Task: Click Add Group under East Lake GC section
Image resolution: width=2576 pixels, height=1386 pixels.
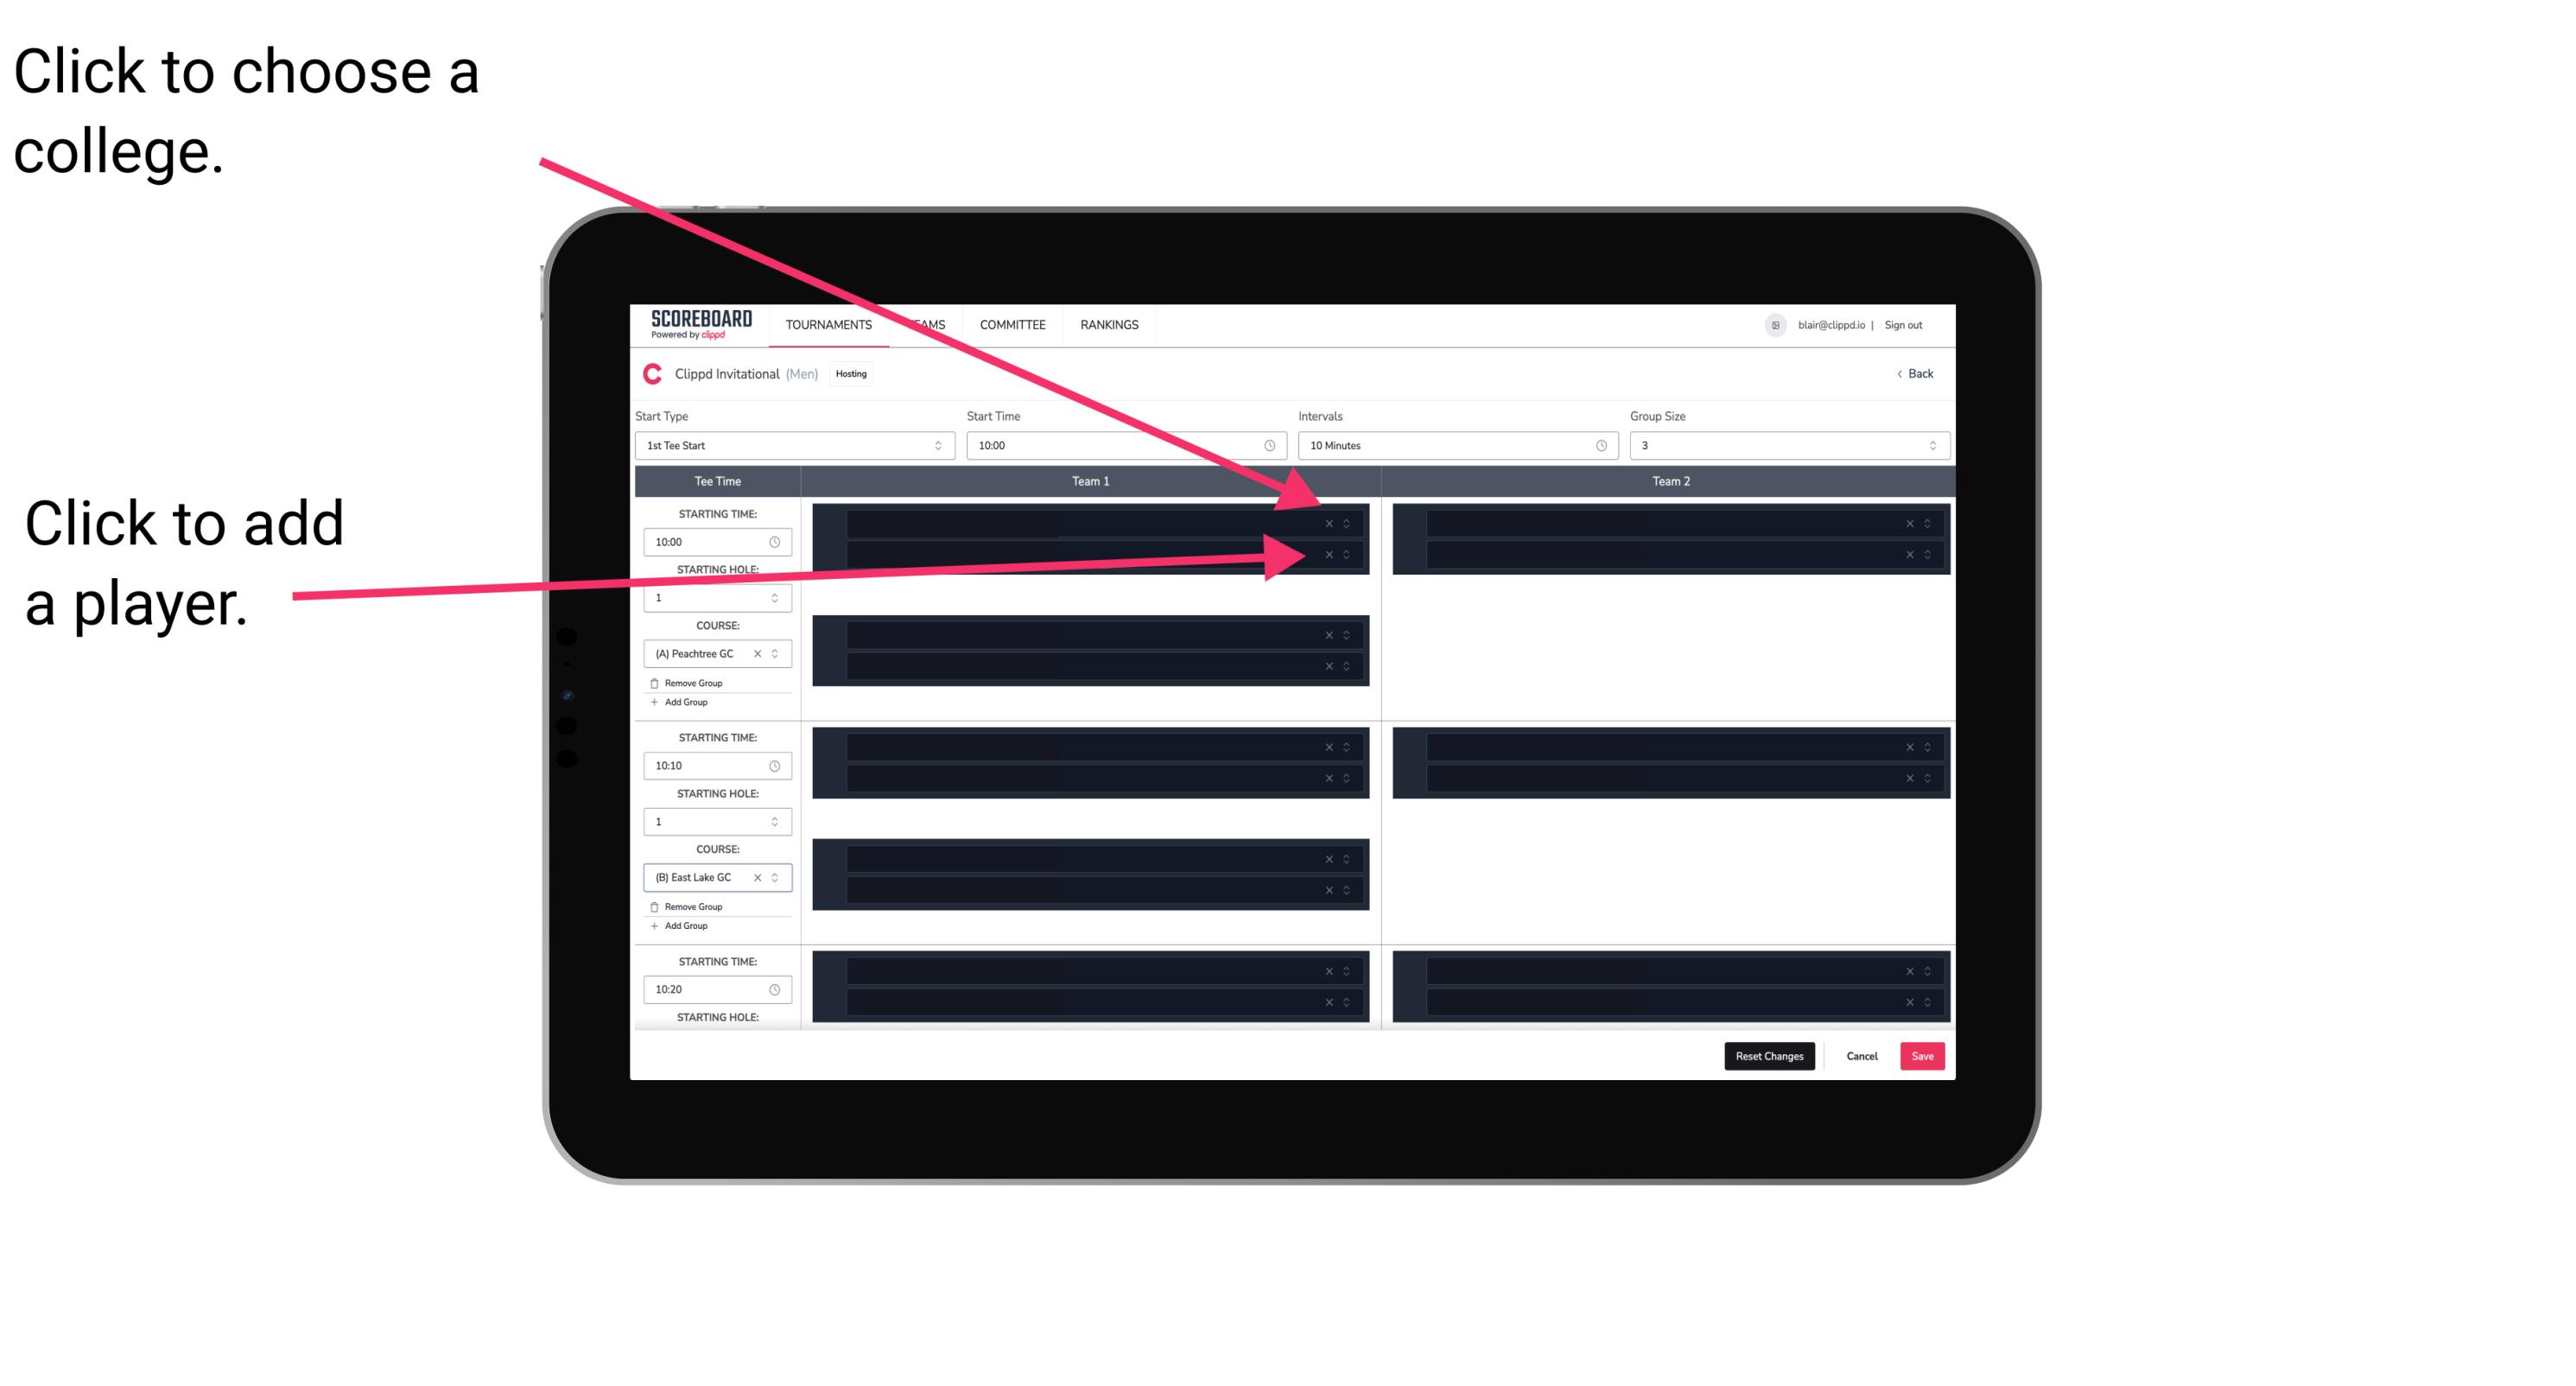Action: pyautogui.click(x=684, y=927)
